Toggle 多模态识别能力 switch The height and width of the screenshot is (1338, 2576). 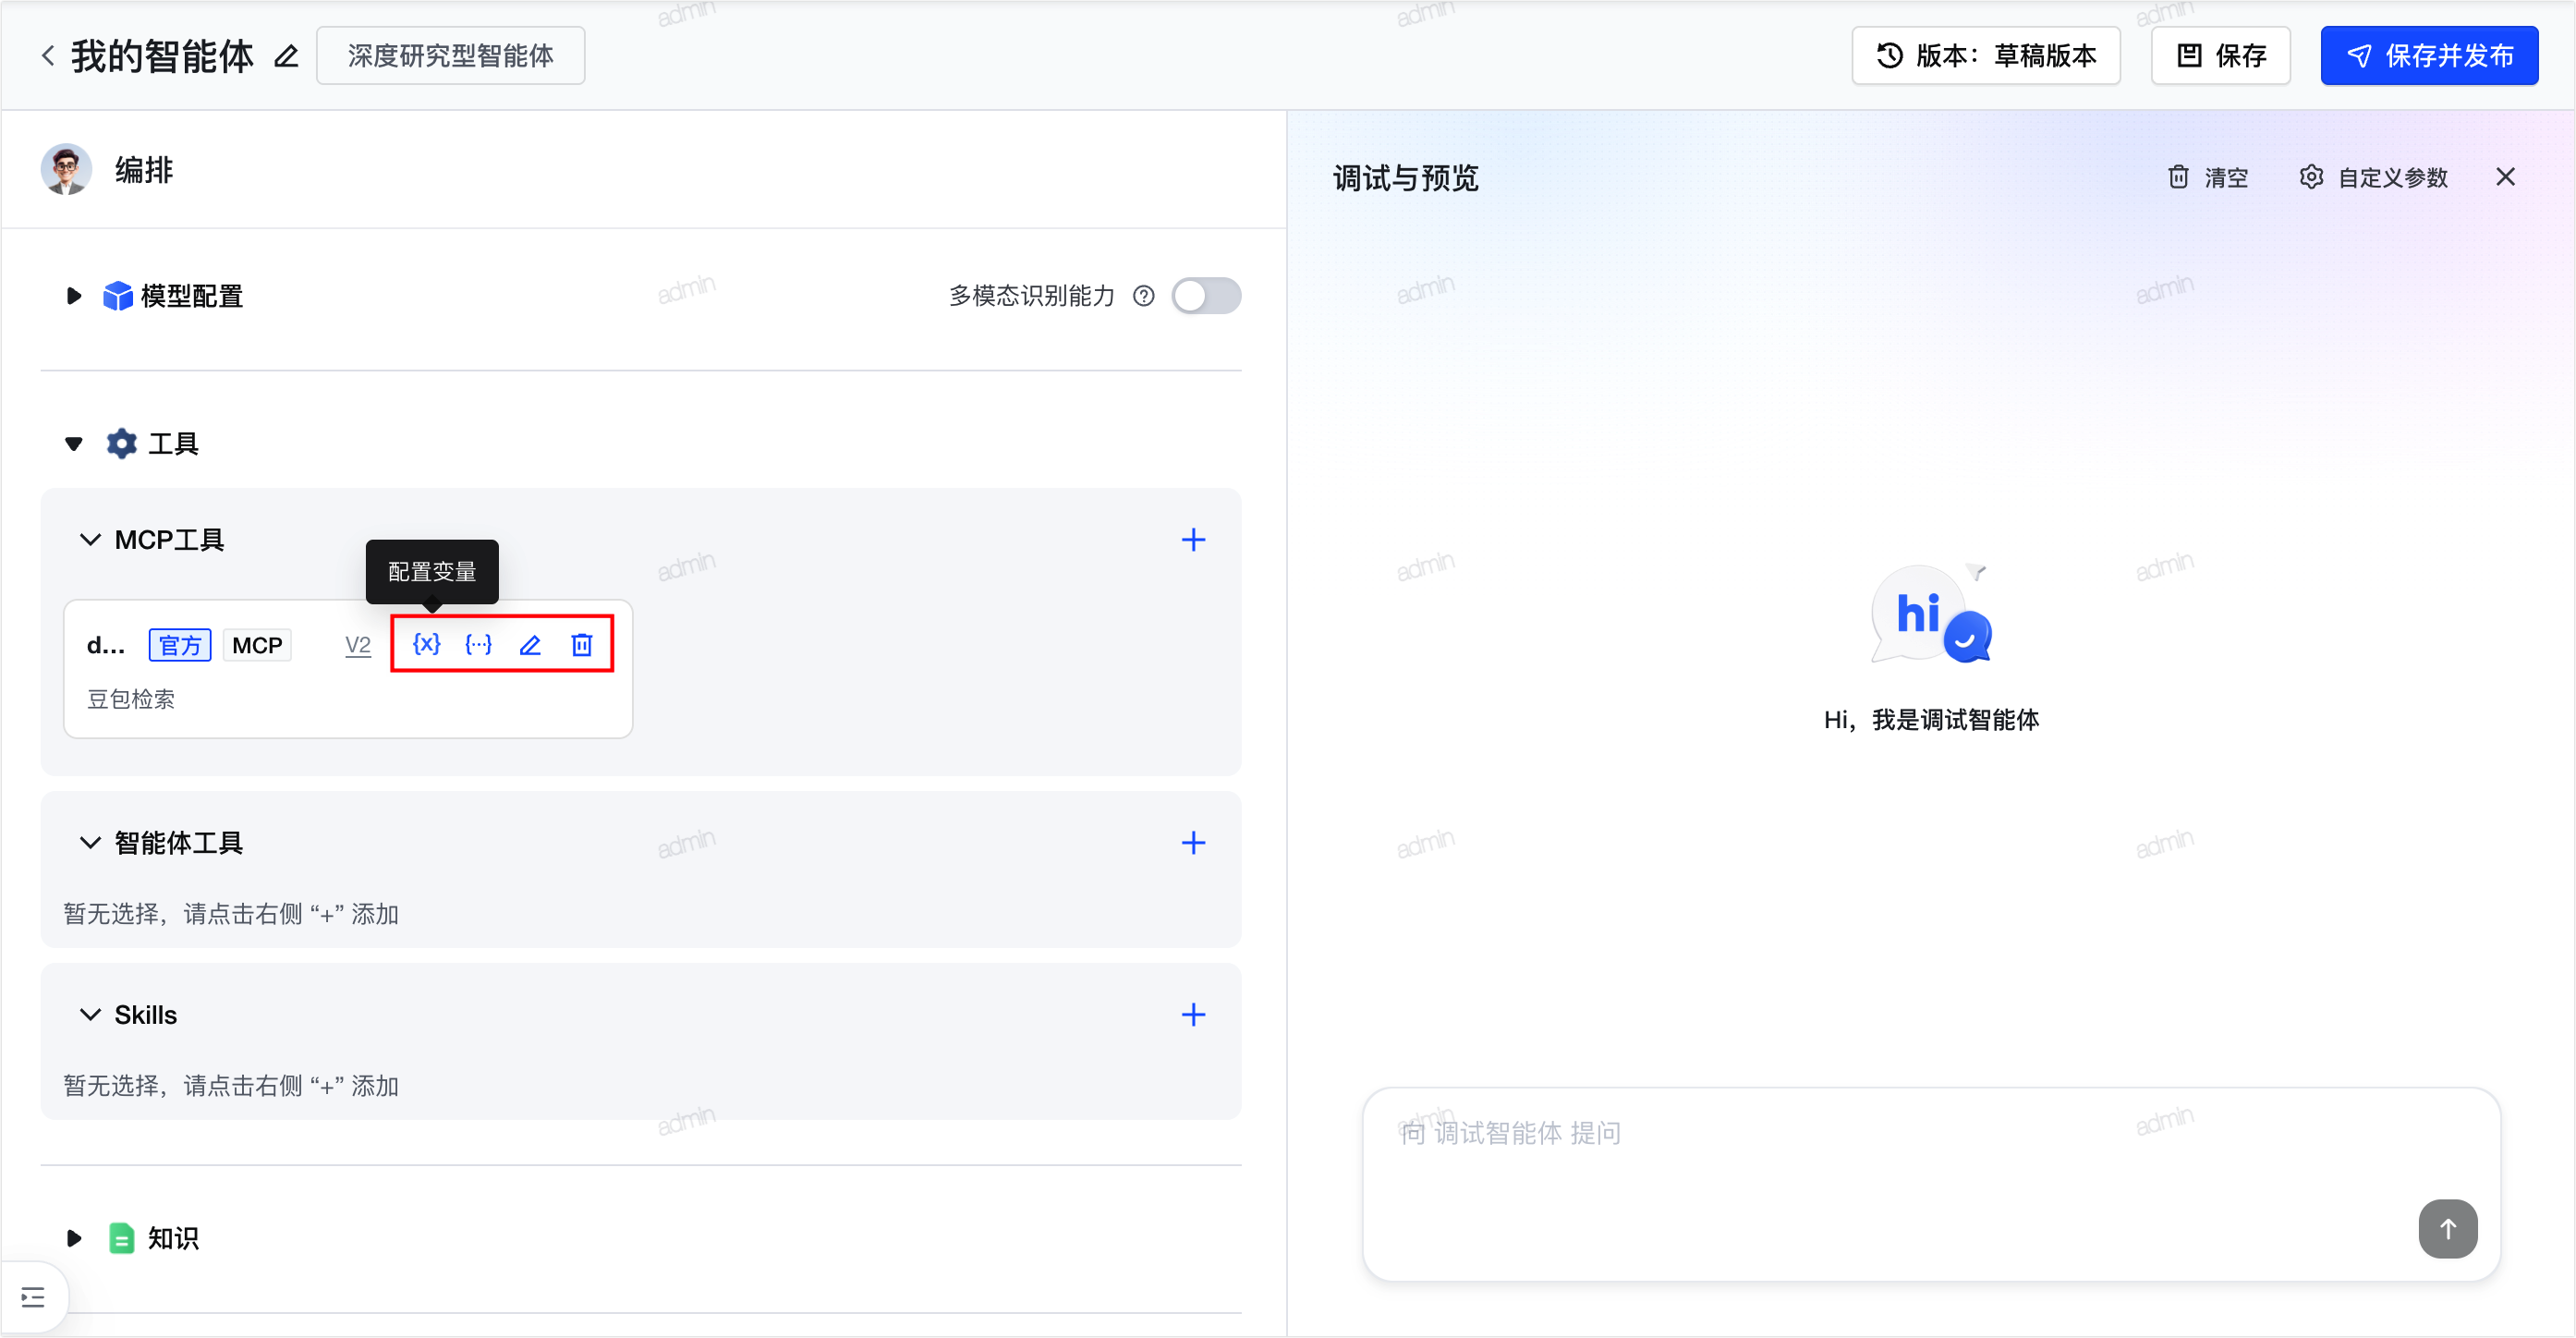coord(1206,296)
